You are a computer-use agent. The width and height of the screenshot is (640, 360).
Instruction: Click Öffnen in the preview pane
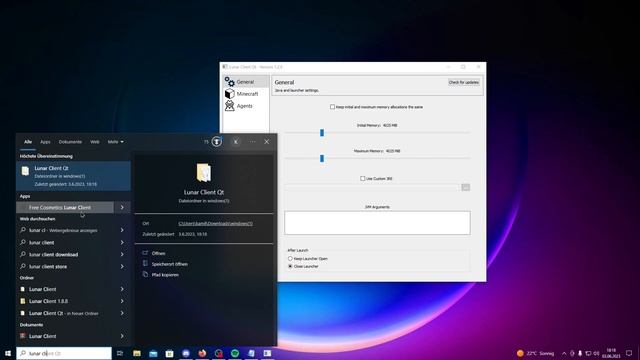point(158,253)
